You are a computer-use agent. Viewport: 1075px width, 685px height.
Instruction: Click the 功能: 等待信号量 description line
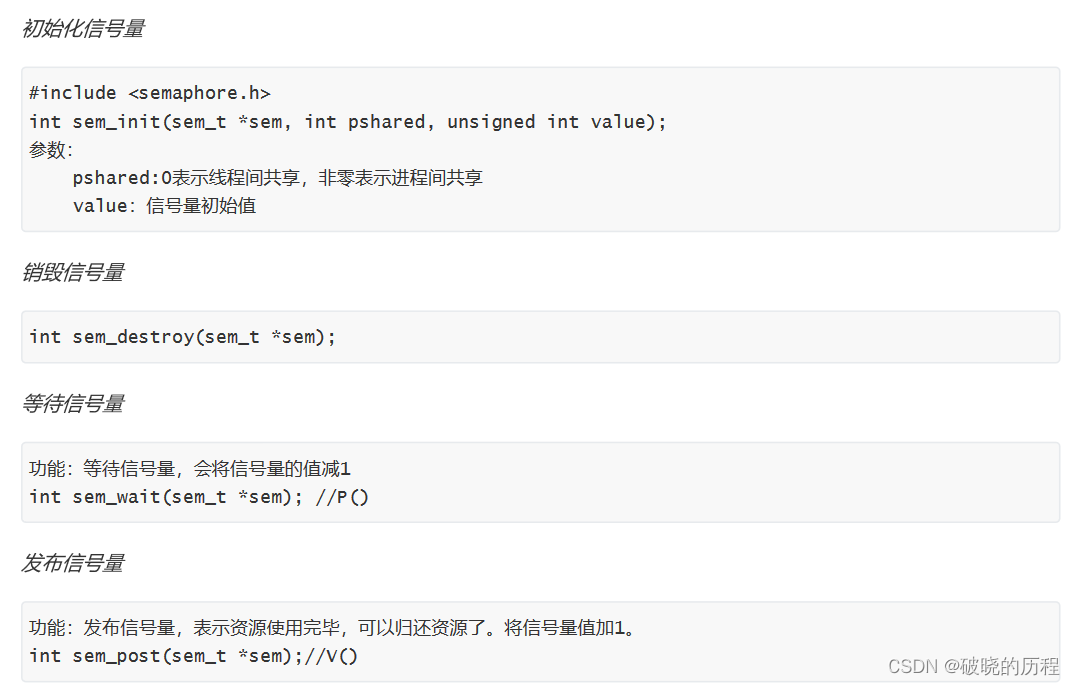click(190, 469)
